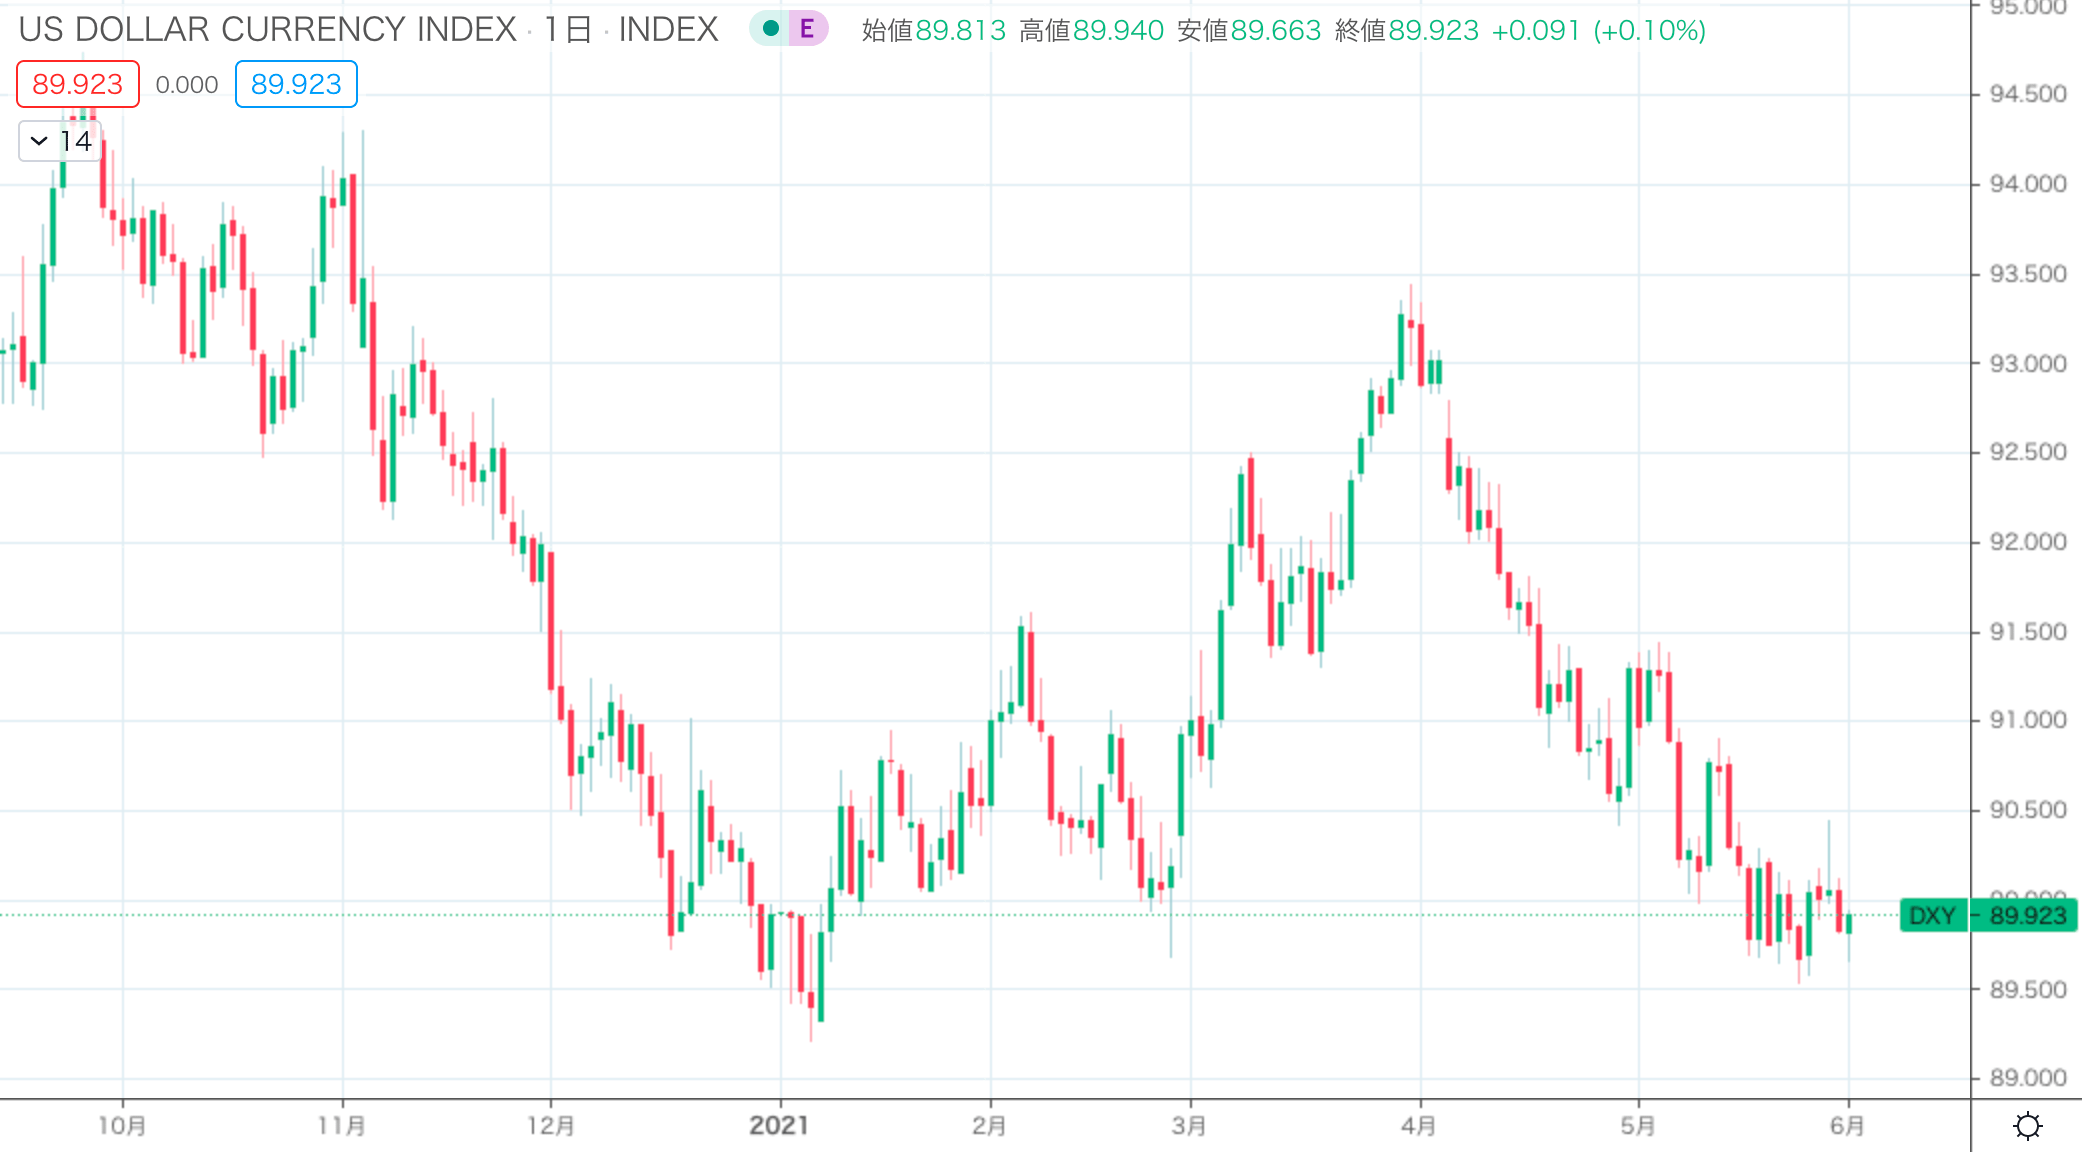Image resolution: width=2082 pixels, height=1152 pixels.
Task: Click the 92.500 price axis label
Action: click(x=2028, y=452)
